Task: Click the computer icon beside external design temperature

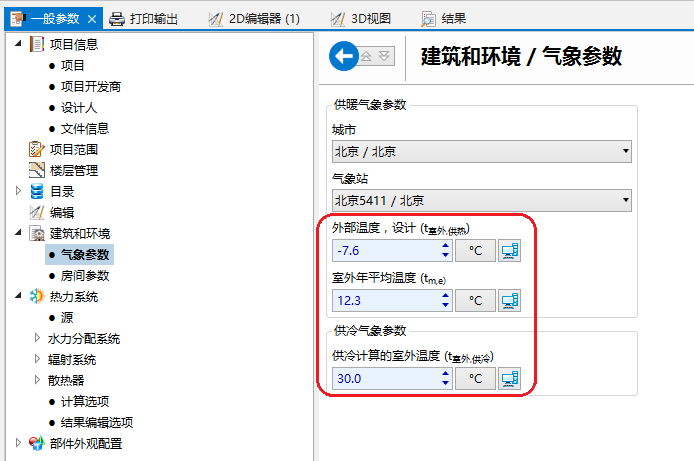Action: pyautogui.click(x=510, y=250)
